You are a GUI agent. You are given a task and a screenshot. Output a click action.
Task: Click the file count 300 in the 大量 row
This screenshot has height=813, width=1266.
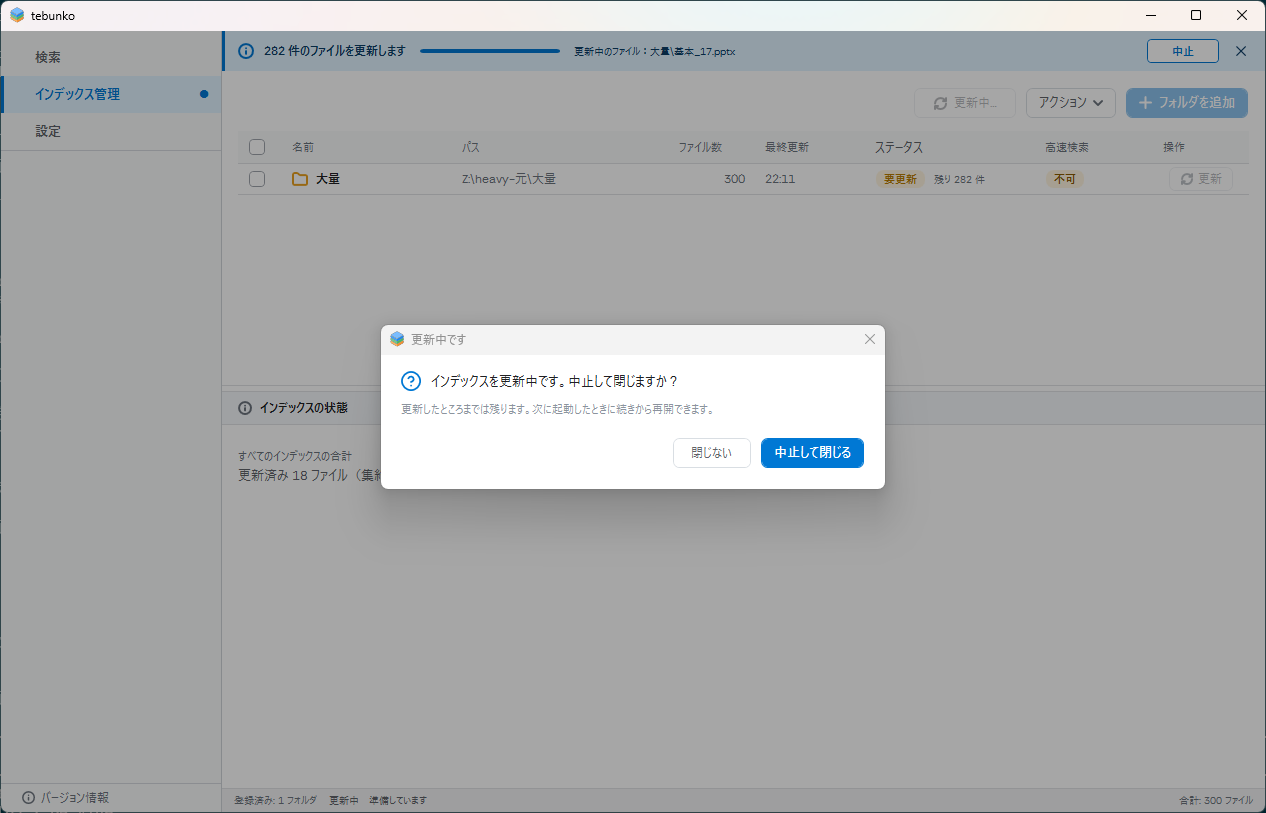(734, 179)
